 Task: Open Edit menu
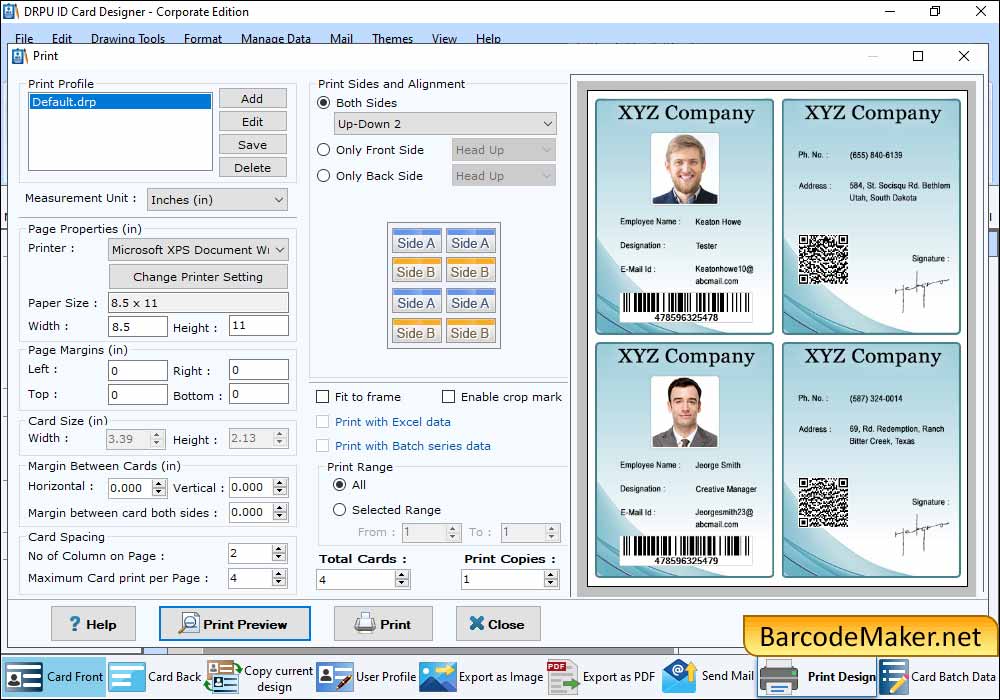click(62, 38)
